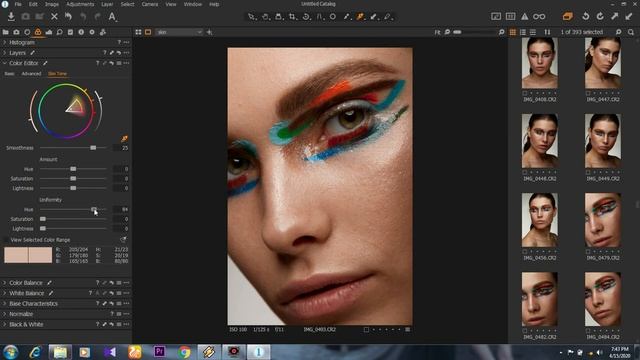Open the Camera menu
Viewport: 640px width, 360px height.
point(149,4)
